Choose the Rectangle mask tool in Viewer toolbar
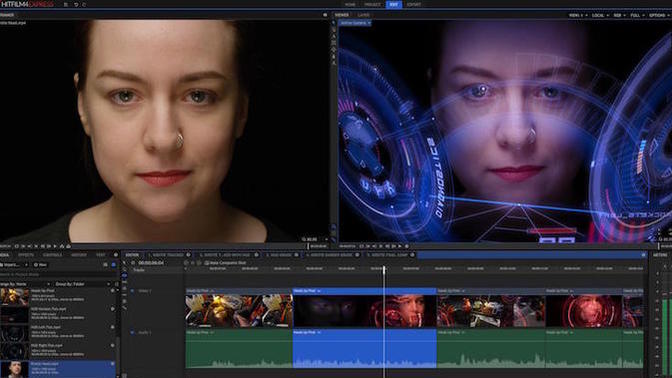This screenshot has width=672, height=378. (x=334, y=43)
